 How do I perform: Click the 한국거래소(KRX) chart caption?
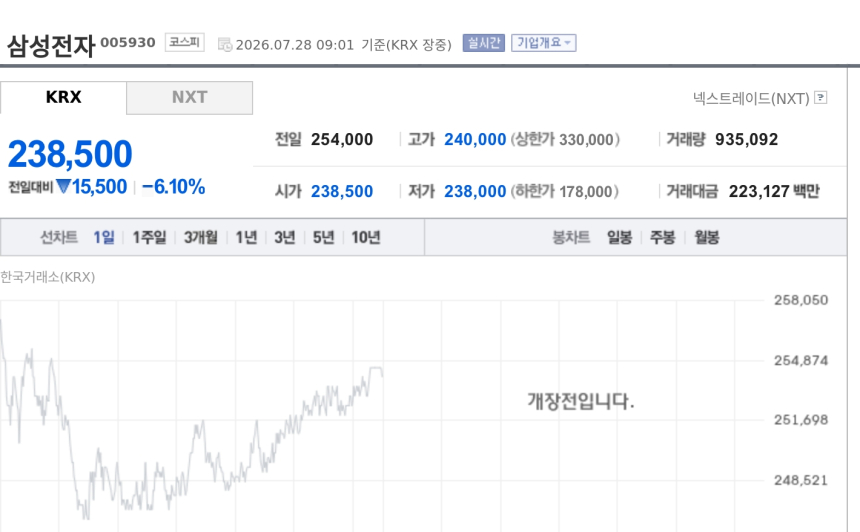(x=48, y=277)
